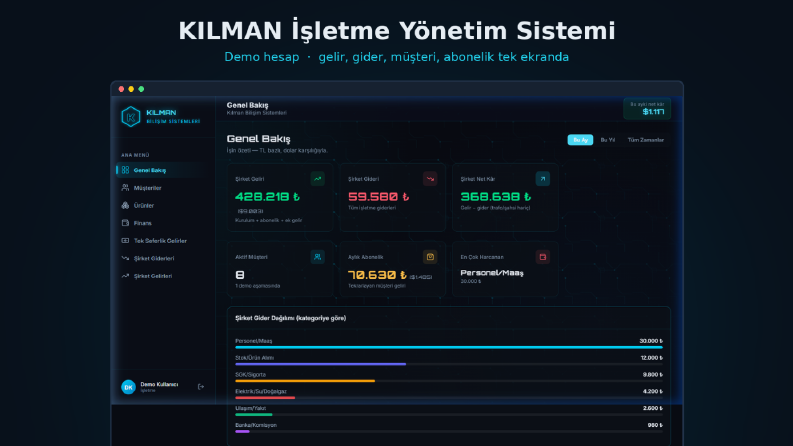Click the green window maximize dot
Screen dimensions: 793x446
coord(141,89)
